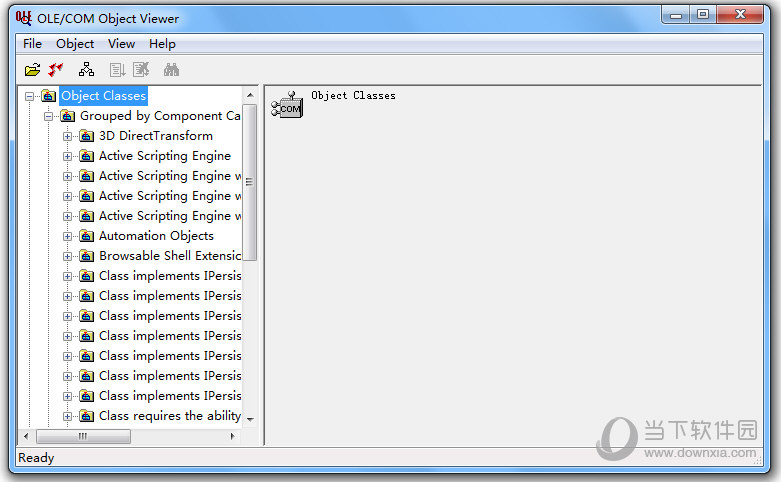Select Class requires the ability label
Viewport: 781px width, 482px height.
[x=170, y=416]
